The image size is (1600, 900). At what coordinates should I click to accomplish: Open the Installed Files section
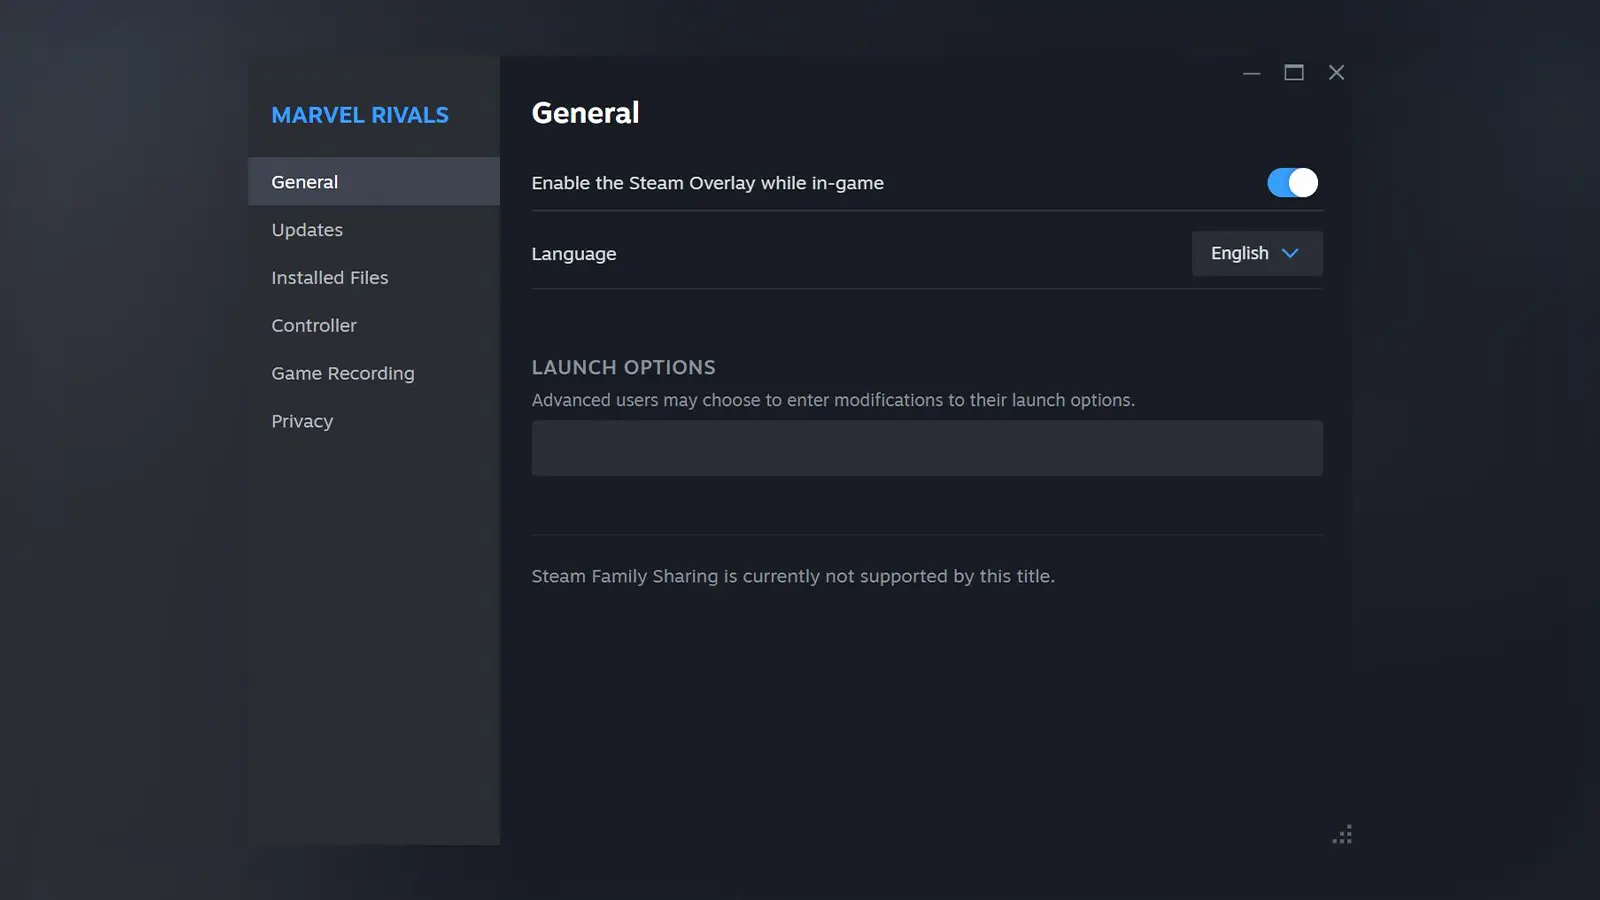click(x=329, y=277)
